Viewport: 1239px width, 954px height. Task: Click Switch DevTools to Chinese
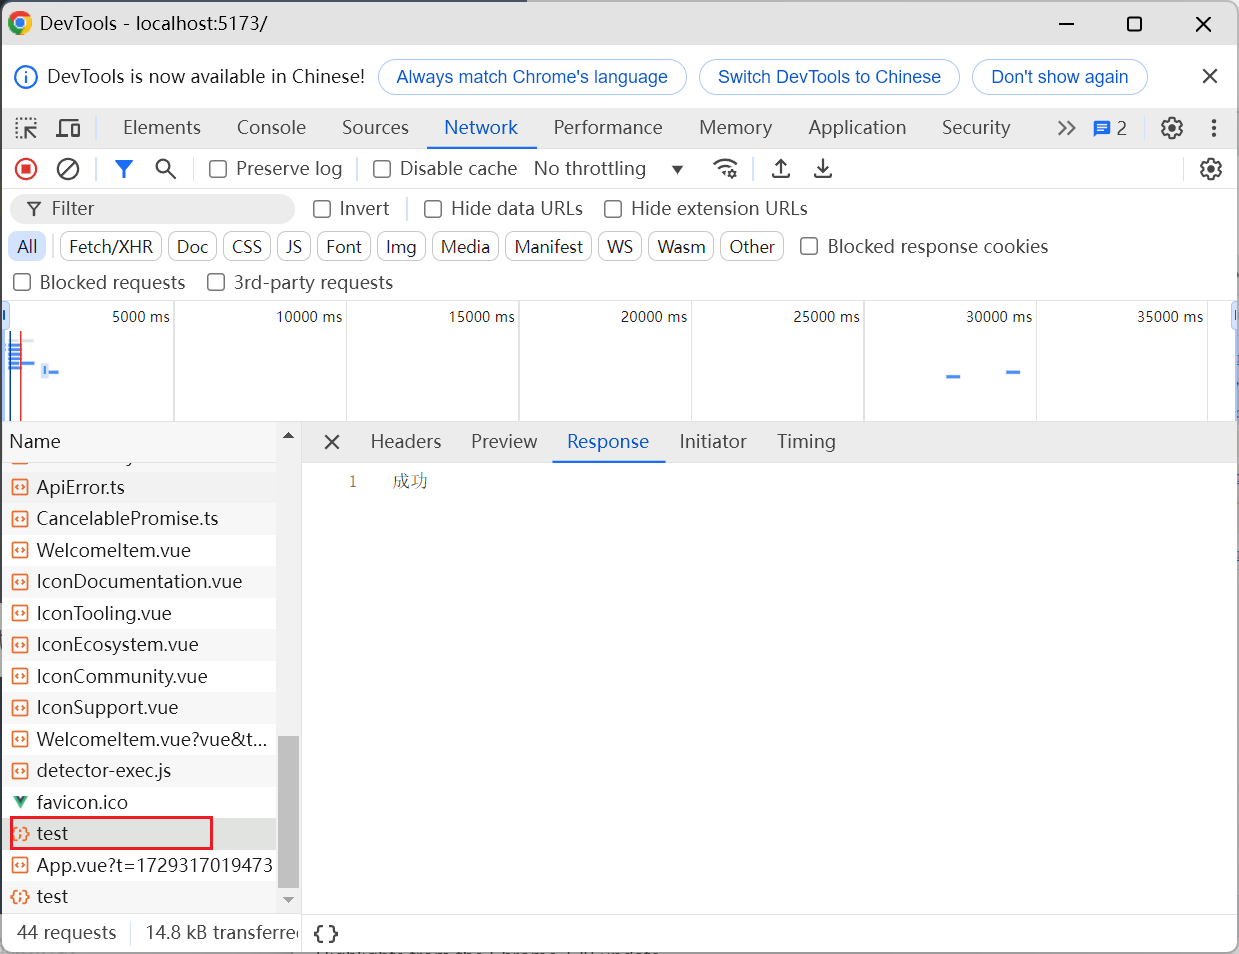[x=829, y=77]
